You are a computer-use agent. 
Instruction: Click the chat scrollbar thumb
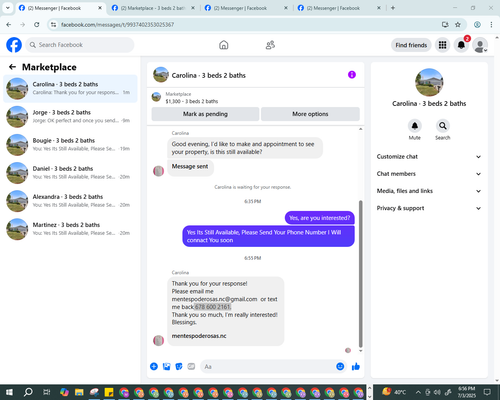coord(360,273)
